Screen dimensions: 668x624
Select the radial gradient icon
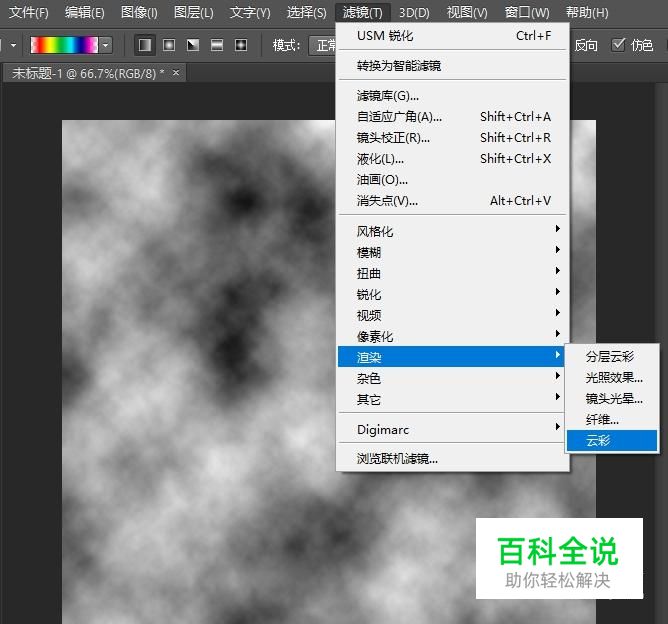(x=169, y=45)
